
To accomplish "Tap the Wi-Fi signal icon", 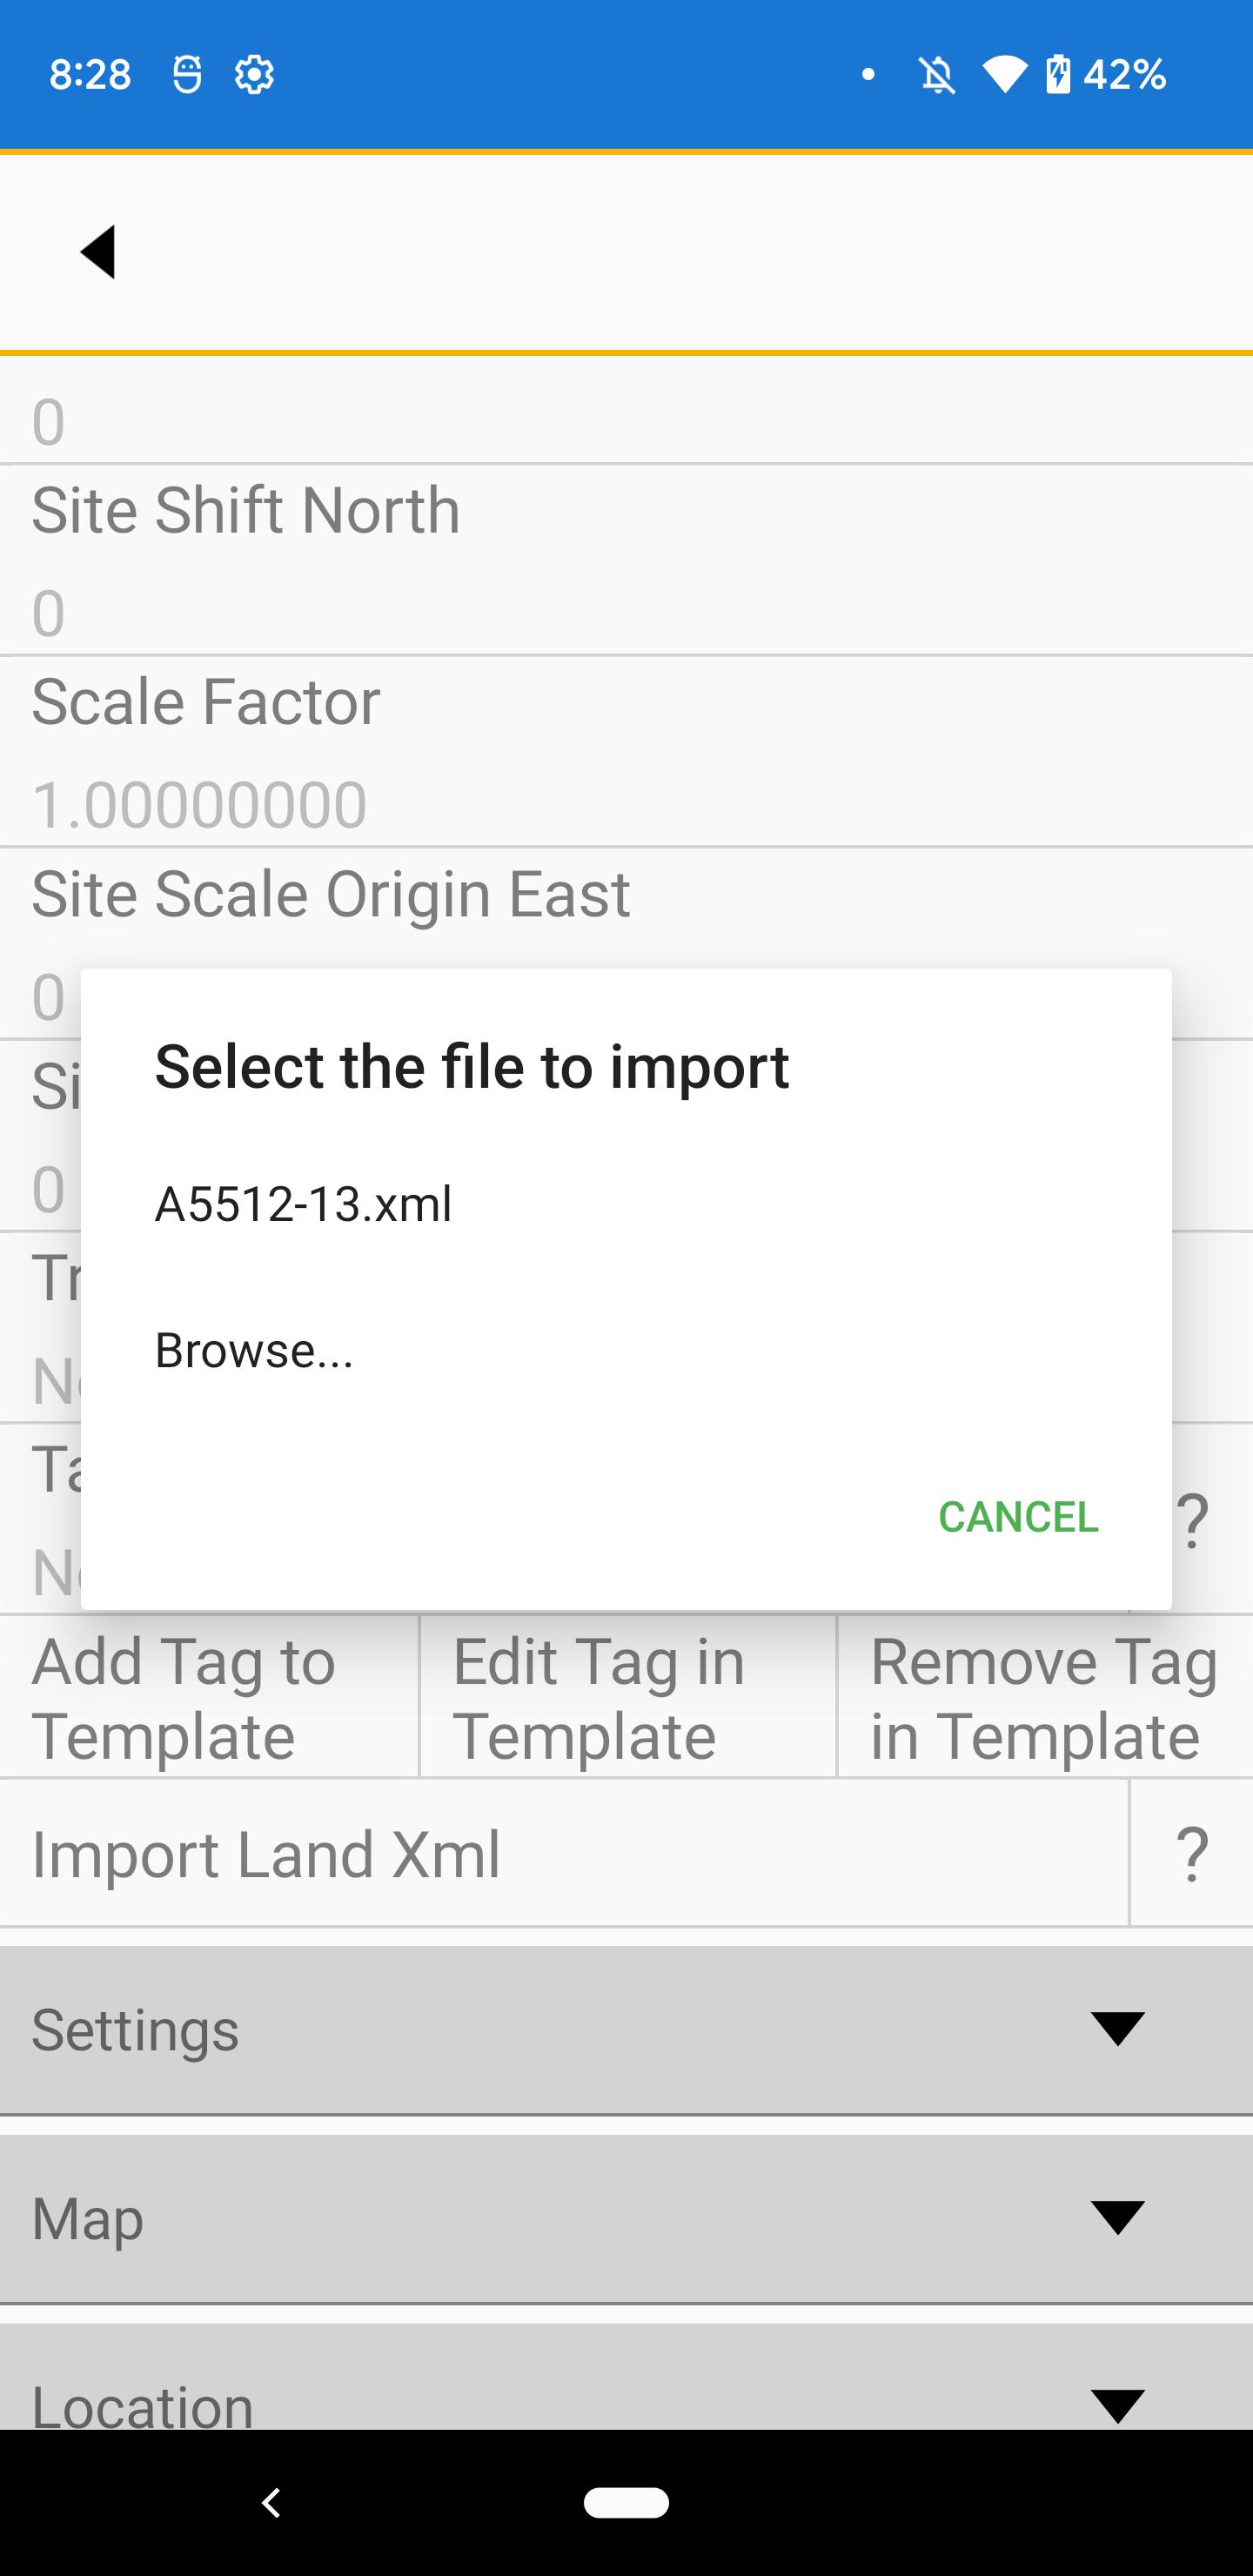I will click(1003, 74).
